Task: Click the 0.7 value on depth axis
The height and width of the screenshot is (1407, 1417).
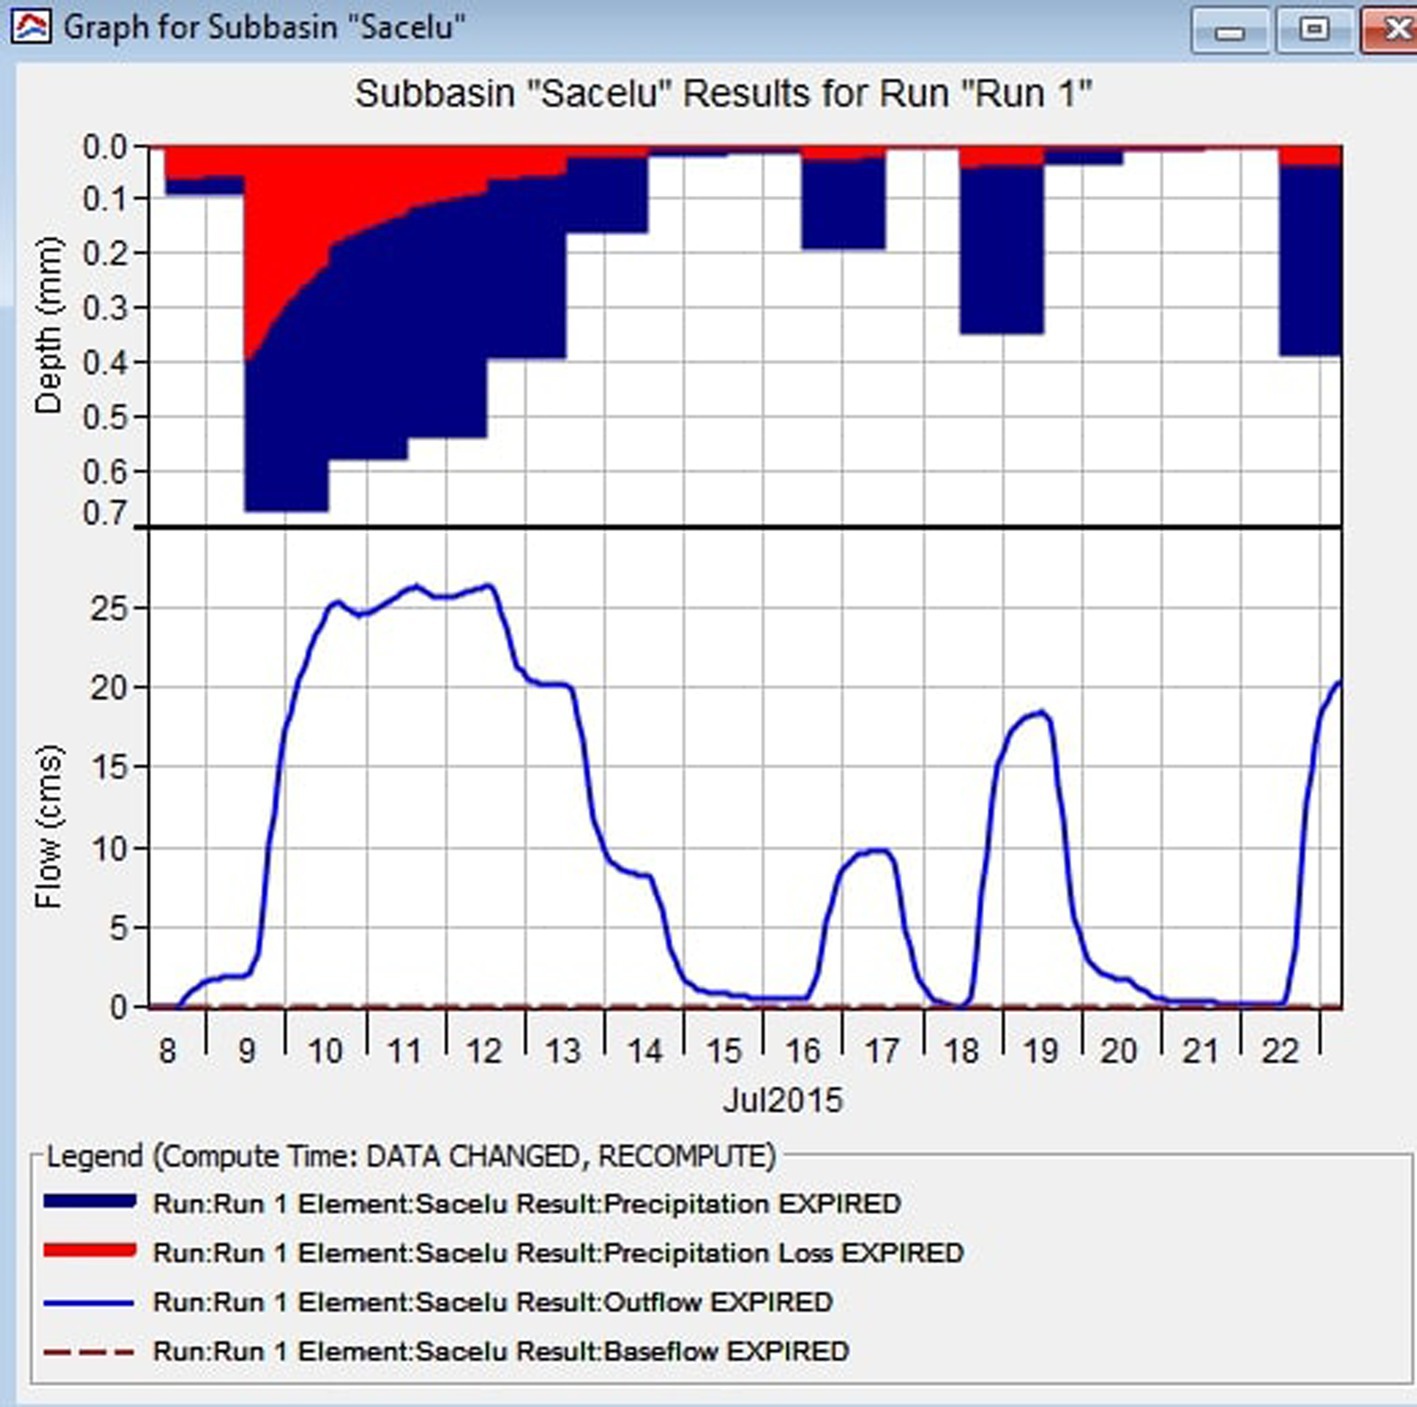Action: (x=105, y=513)
